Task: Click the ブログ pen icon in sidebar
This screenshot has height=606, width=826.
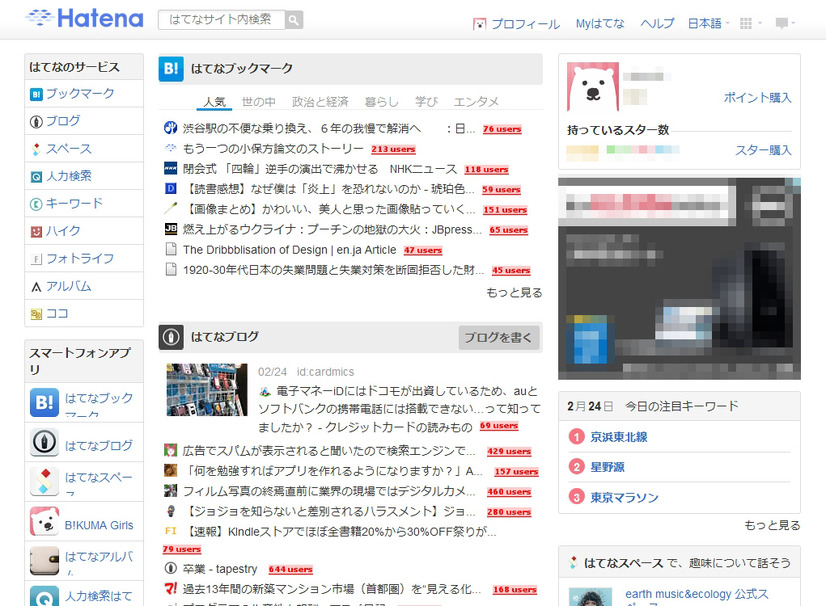Action: pyautogui.click(x=36, y=122)
